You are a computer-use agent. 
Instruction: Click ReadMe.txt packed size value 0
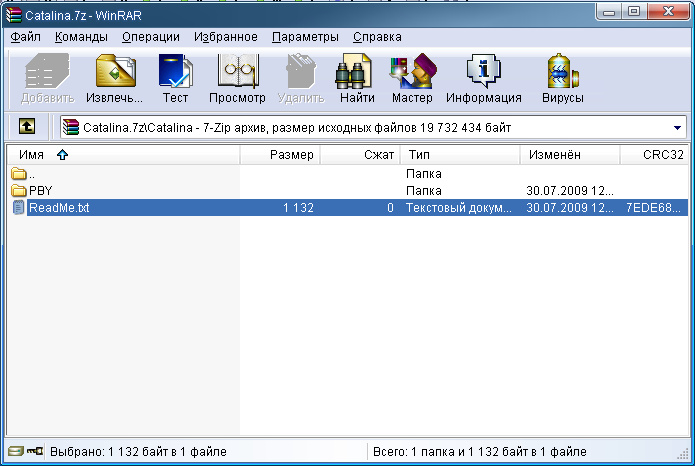coord(390,208)
